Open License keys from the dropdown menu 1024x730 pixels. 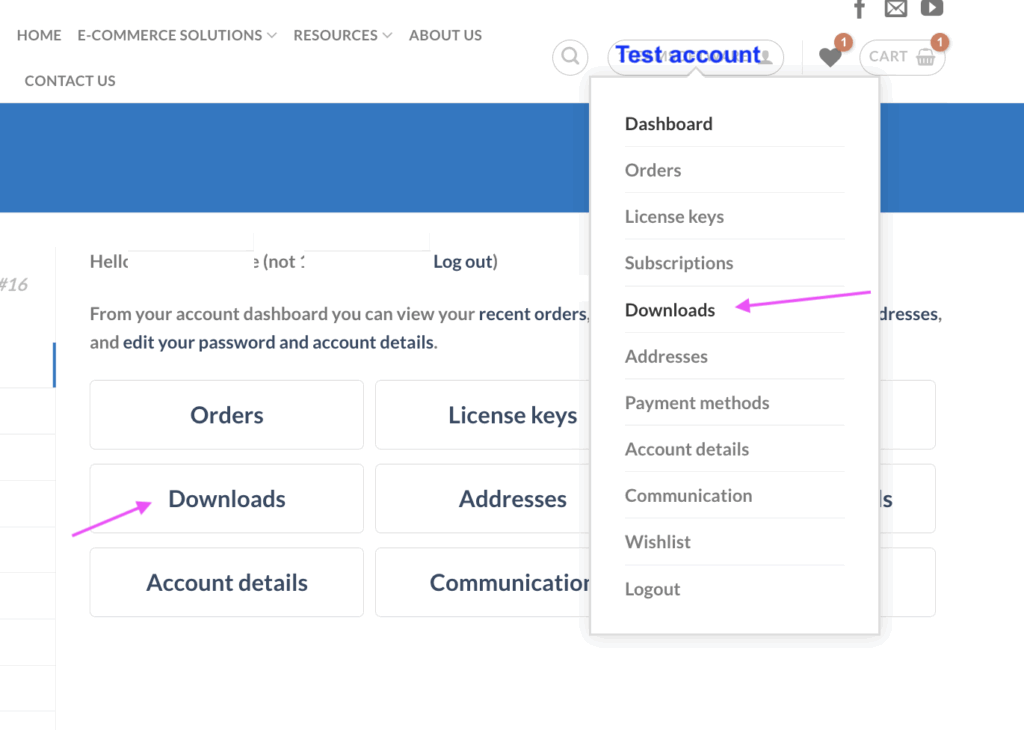(674, 217)
